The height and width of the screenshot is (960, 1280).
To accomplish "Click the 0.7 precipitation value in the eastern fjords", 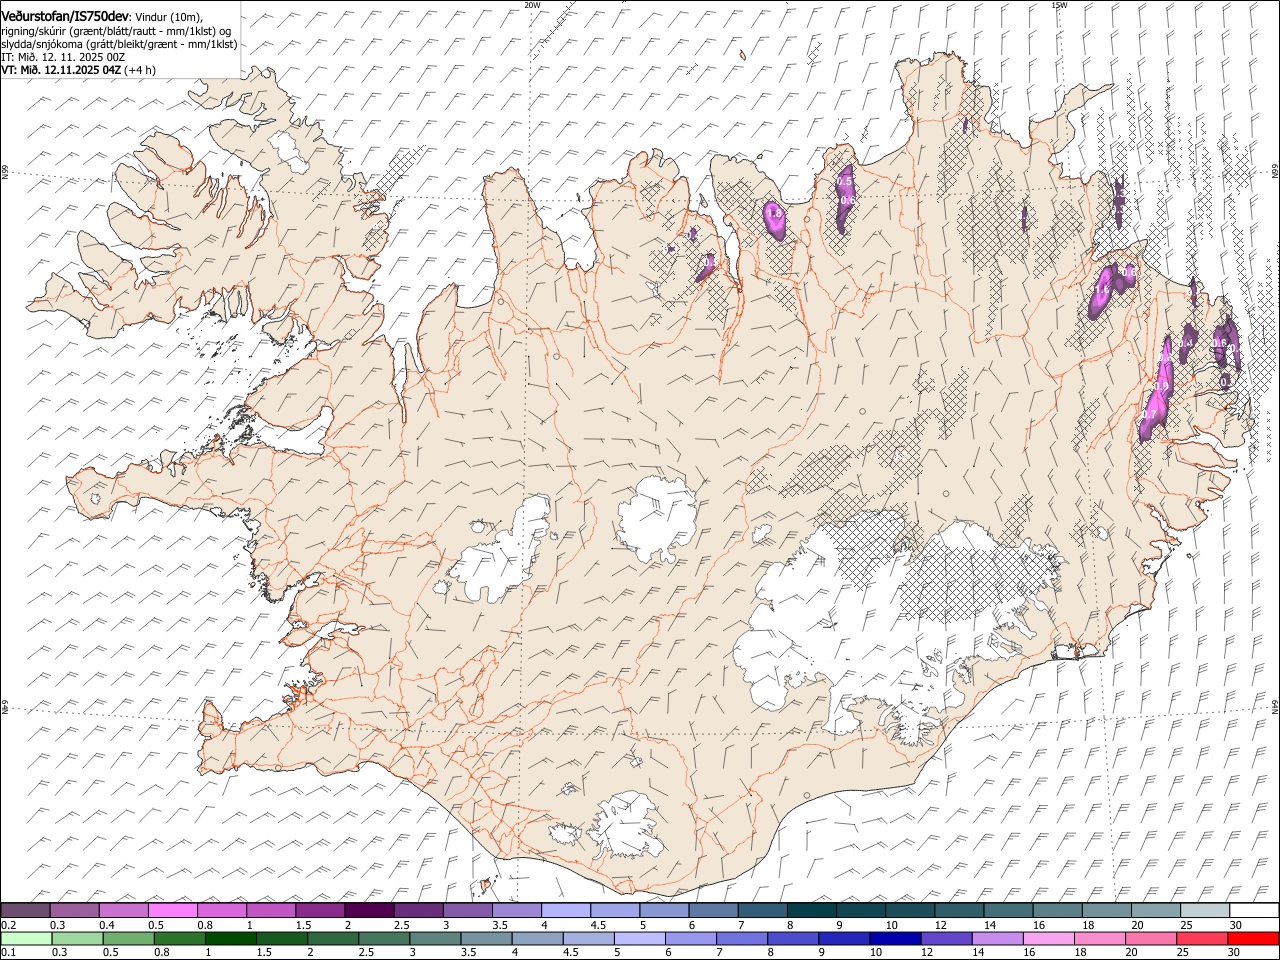I will pos(1149,414).
